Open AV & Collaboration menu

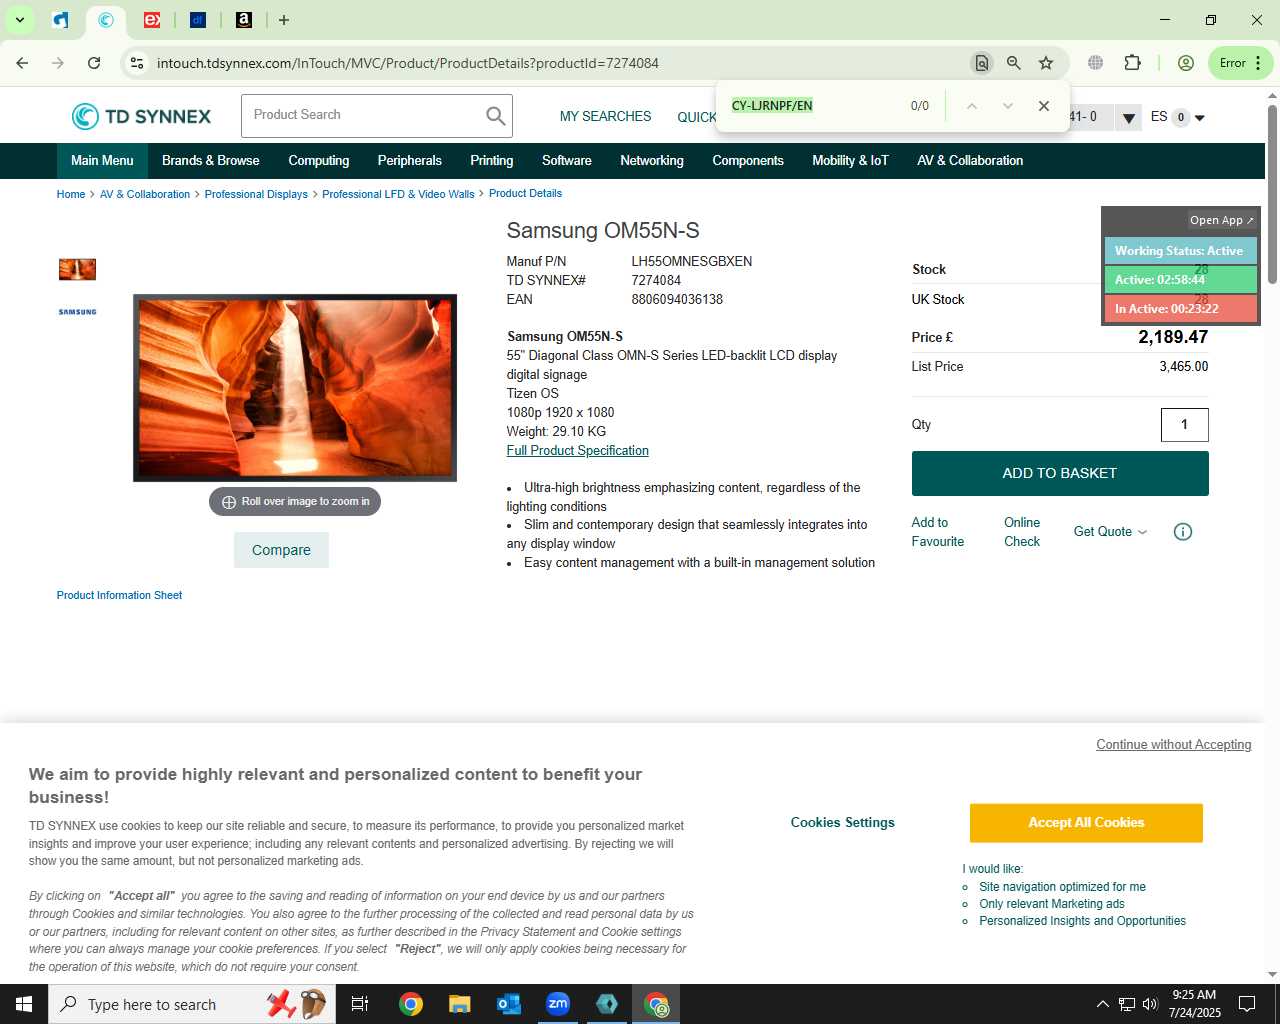pyautogui.click(x=970, y=161)
